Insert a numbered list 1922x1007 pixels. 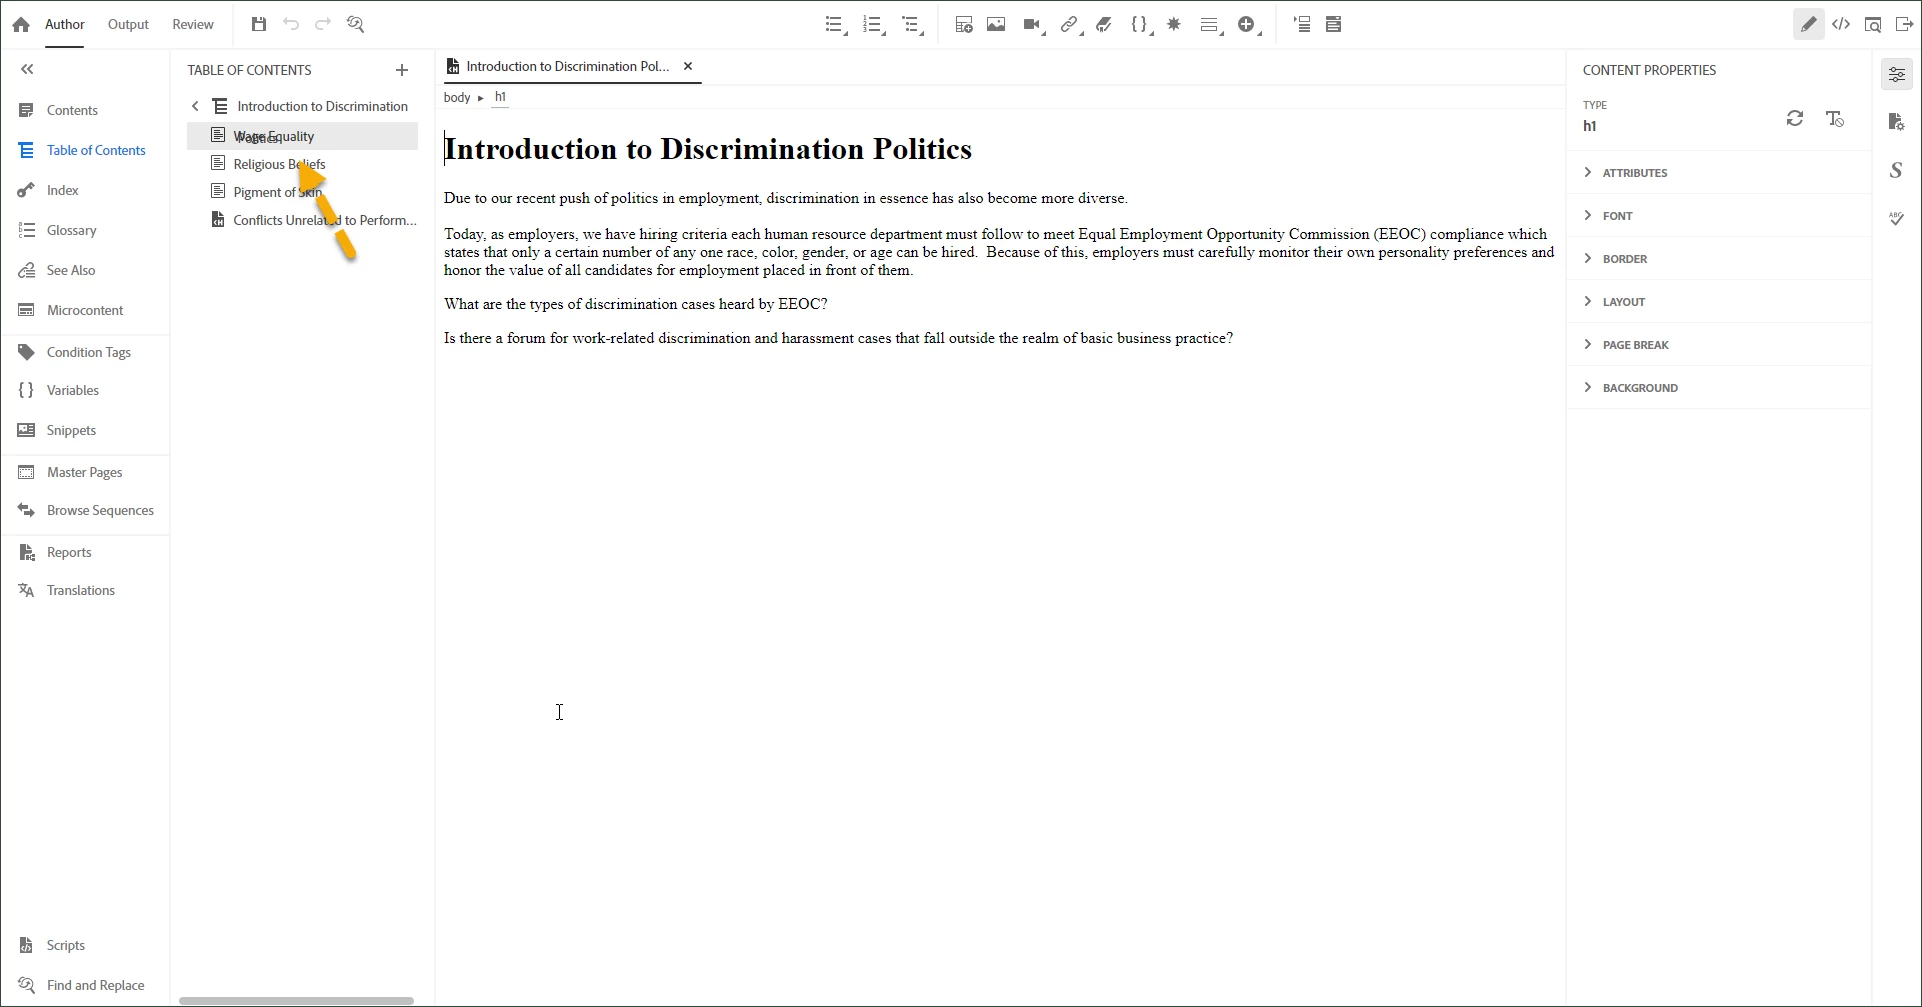tap(873, 25)
